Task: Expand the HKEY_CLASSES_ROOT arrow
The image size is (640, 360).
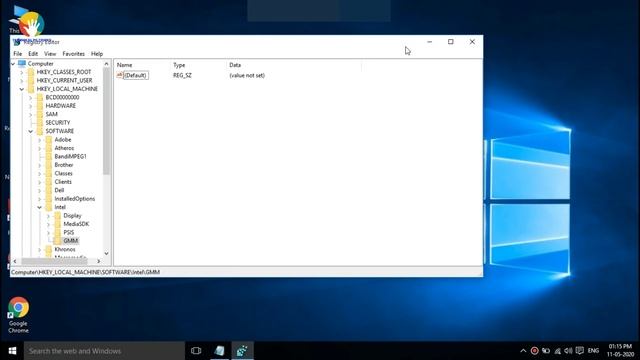Action: [x=22, y=72]
